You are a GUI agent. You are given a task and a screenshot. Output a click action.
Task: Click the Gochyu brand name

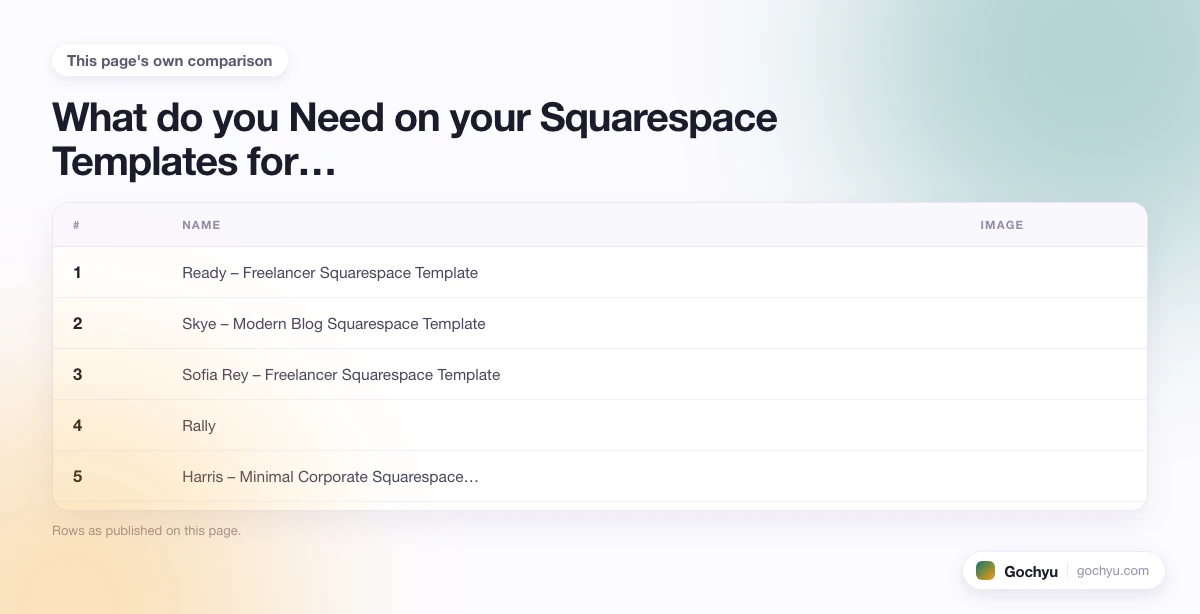coord(1031,572)
